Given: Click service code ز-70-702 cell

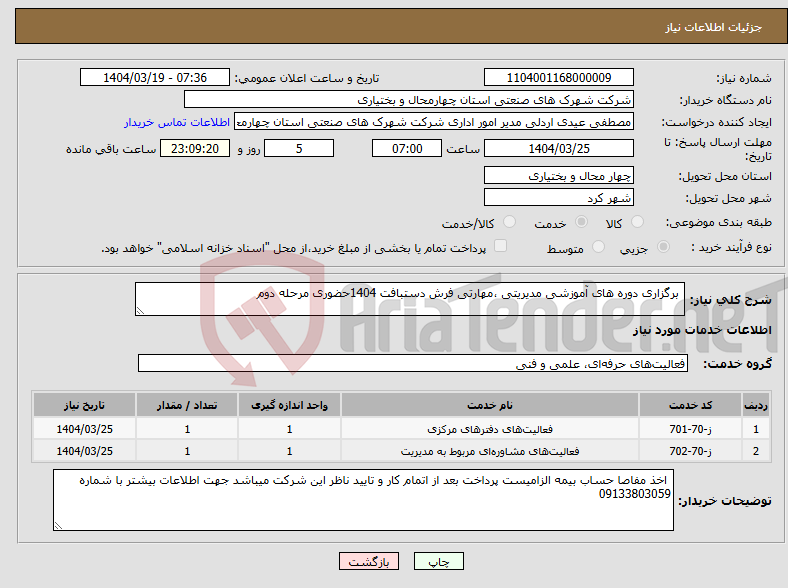Looking at the screenshot, I should click(691, 451).
